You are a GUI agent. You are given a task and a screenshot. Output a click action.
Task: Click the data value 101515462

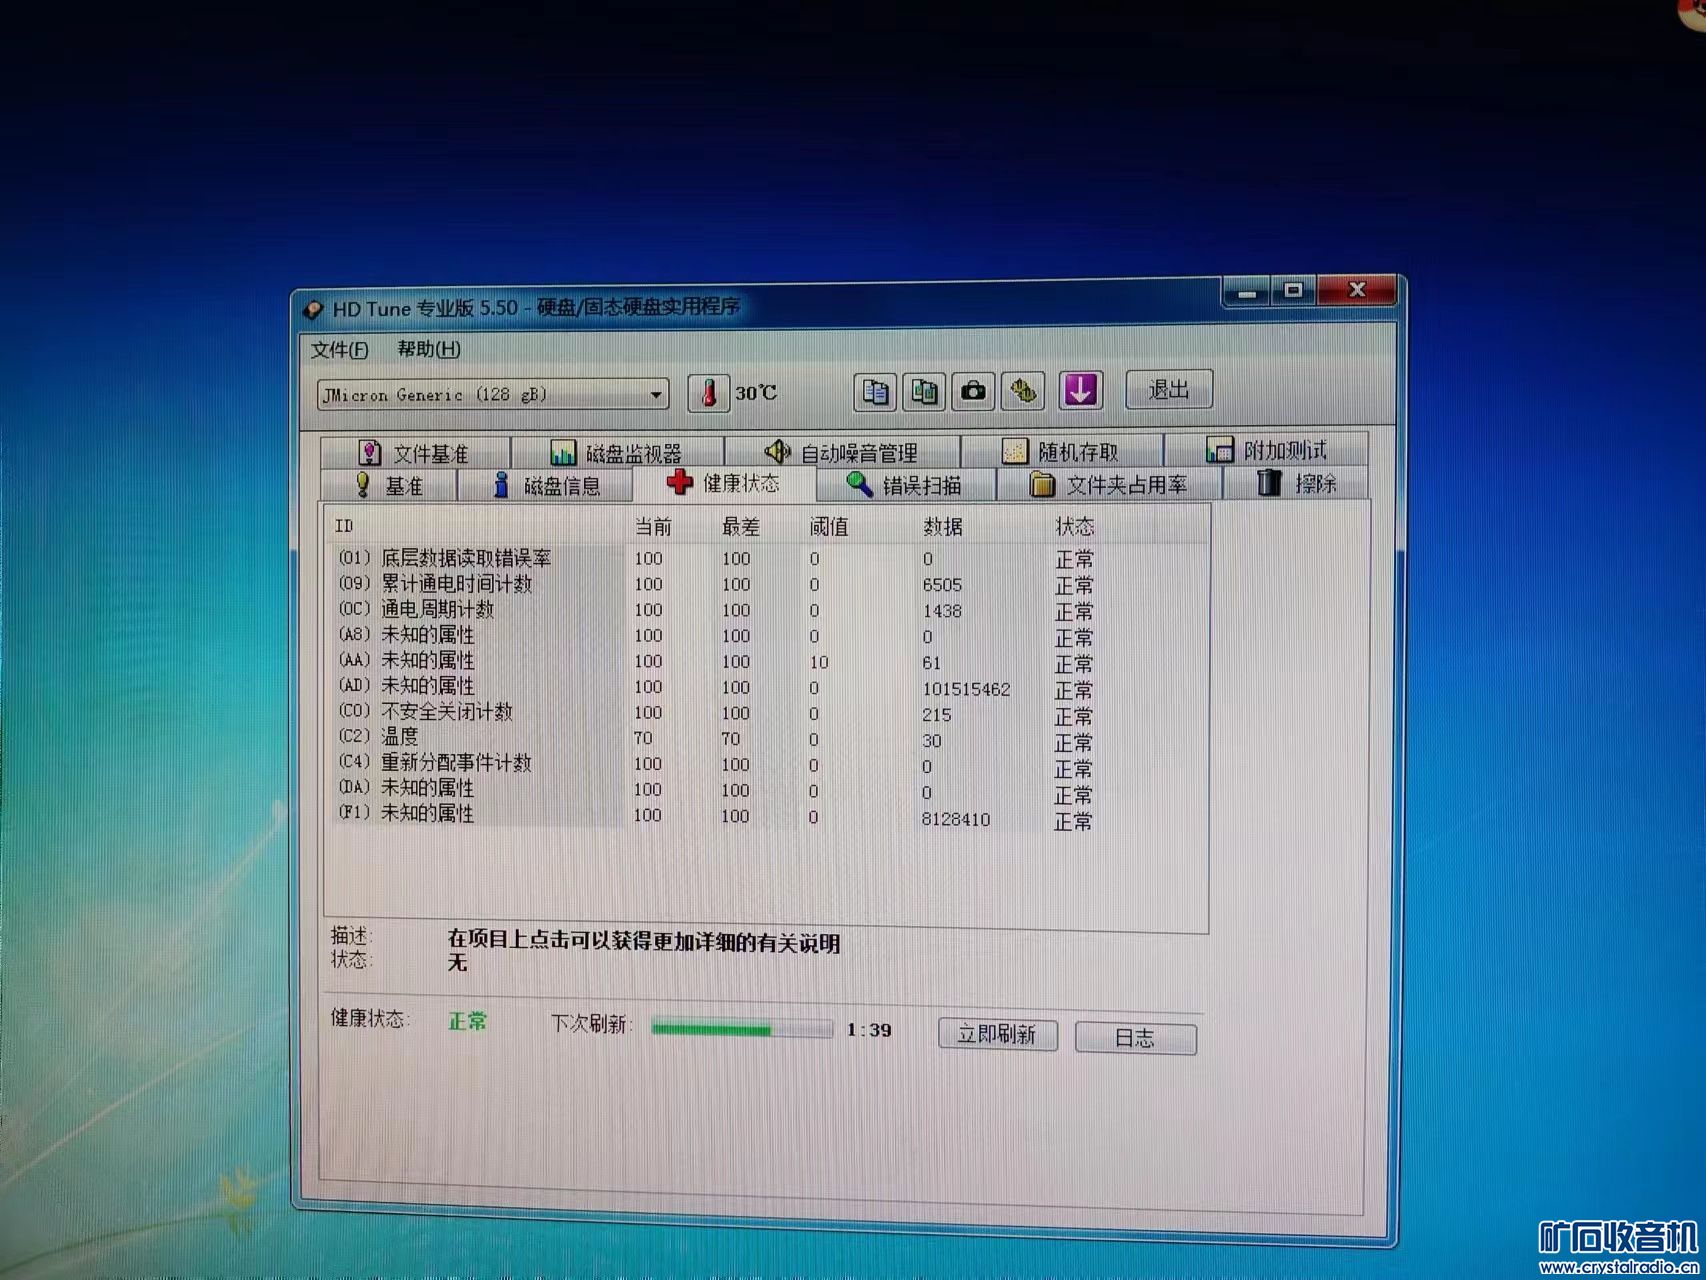[x=966, y=689]
